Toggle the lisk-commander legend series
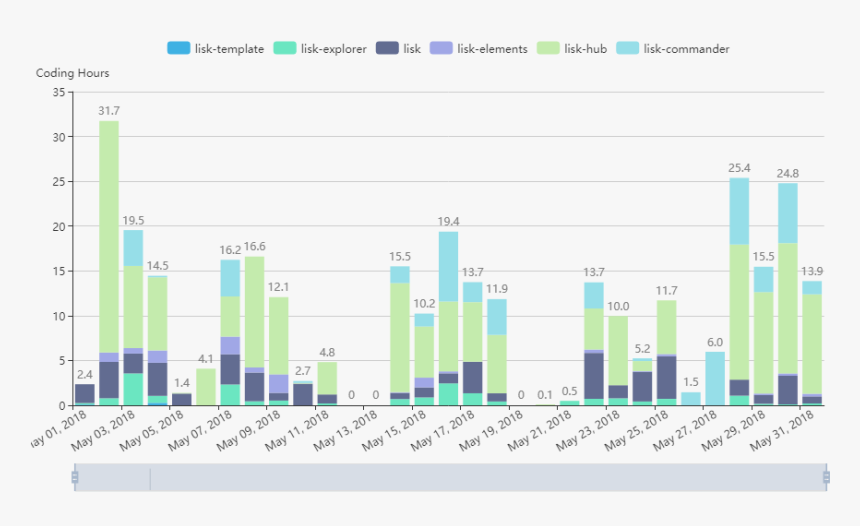 coord(672,48)
